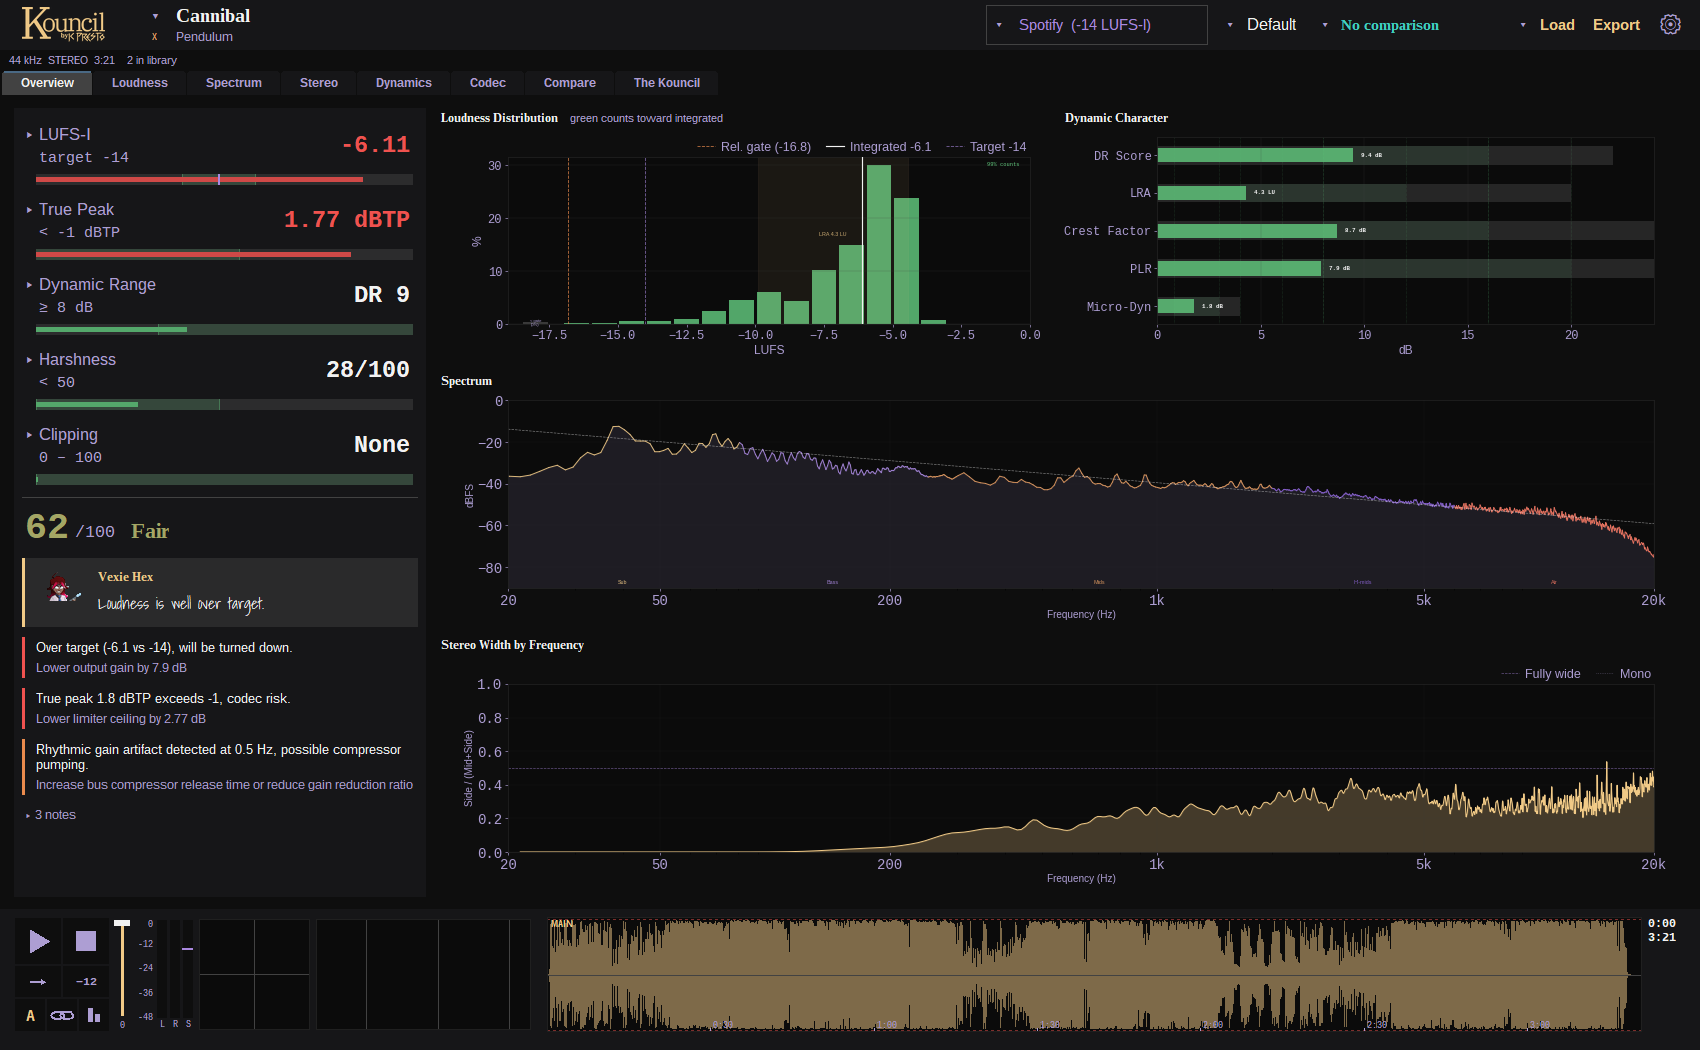Open settings via the gear icon
This screenshot has width=1700, height=1050.
click(1670, 25)
